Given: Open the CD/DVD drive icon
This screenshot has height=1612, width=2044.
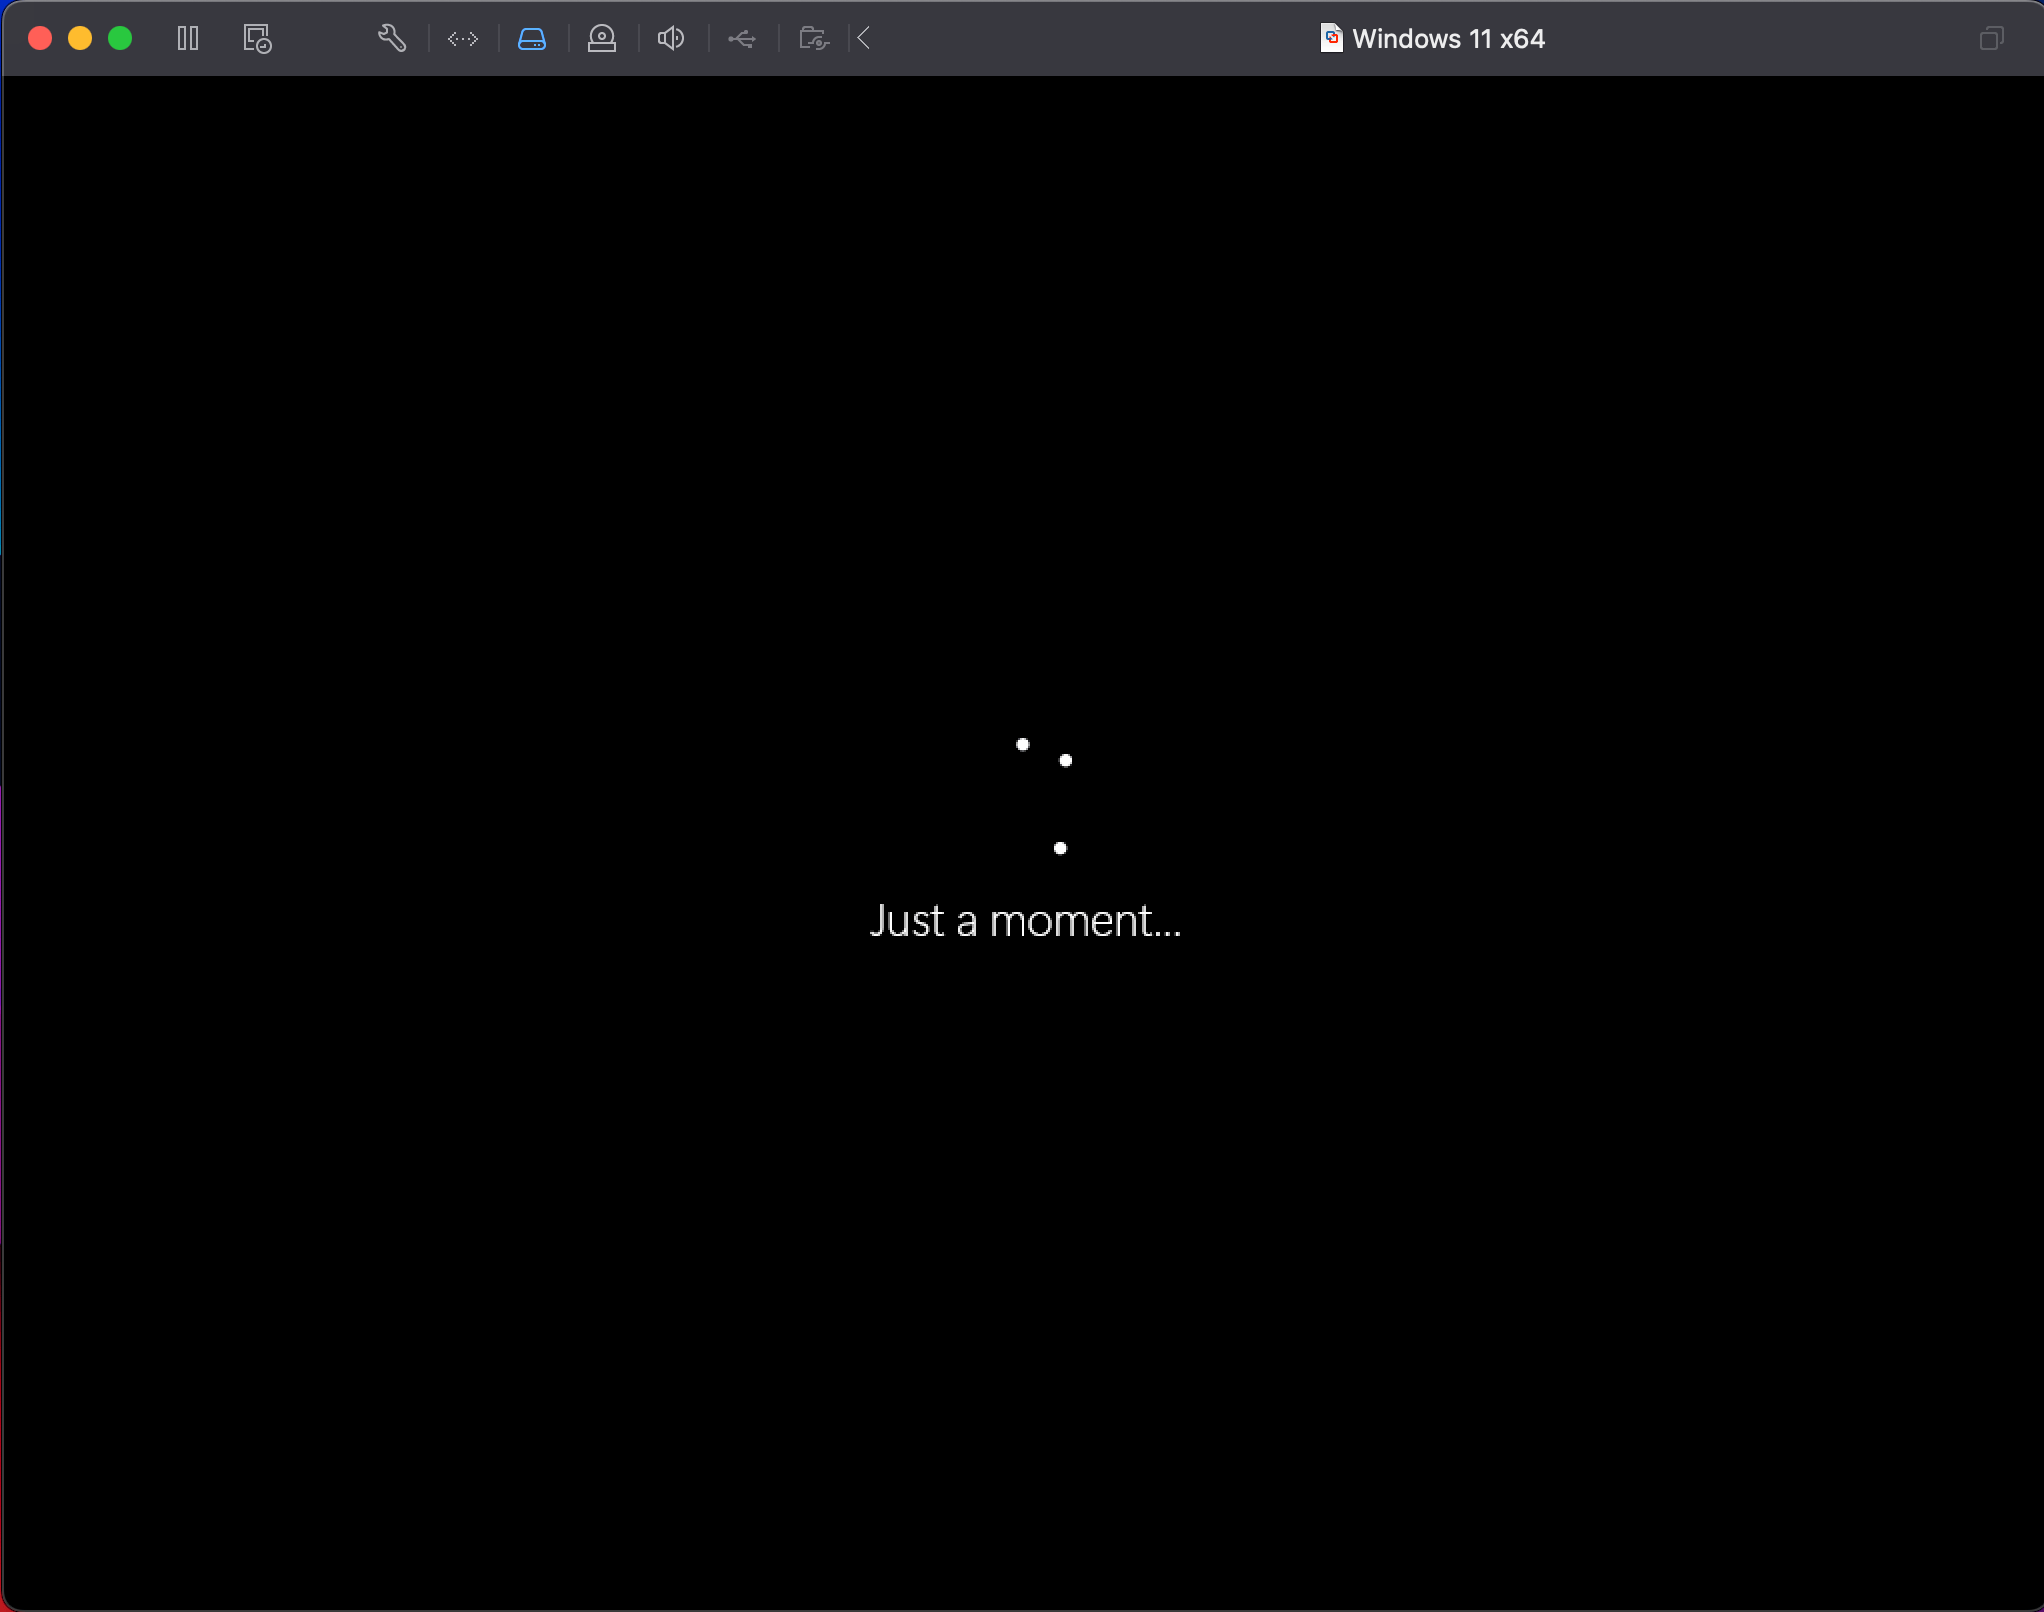Looking at the screenshot, I should point(602,39).
